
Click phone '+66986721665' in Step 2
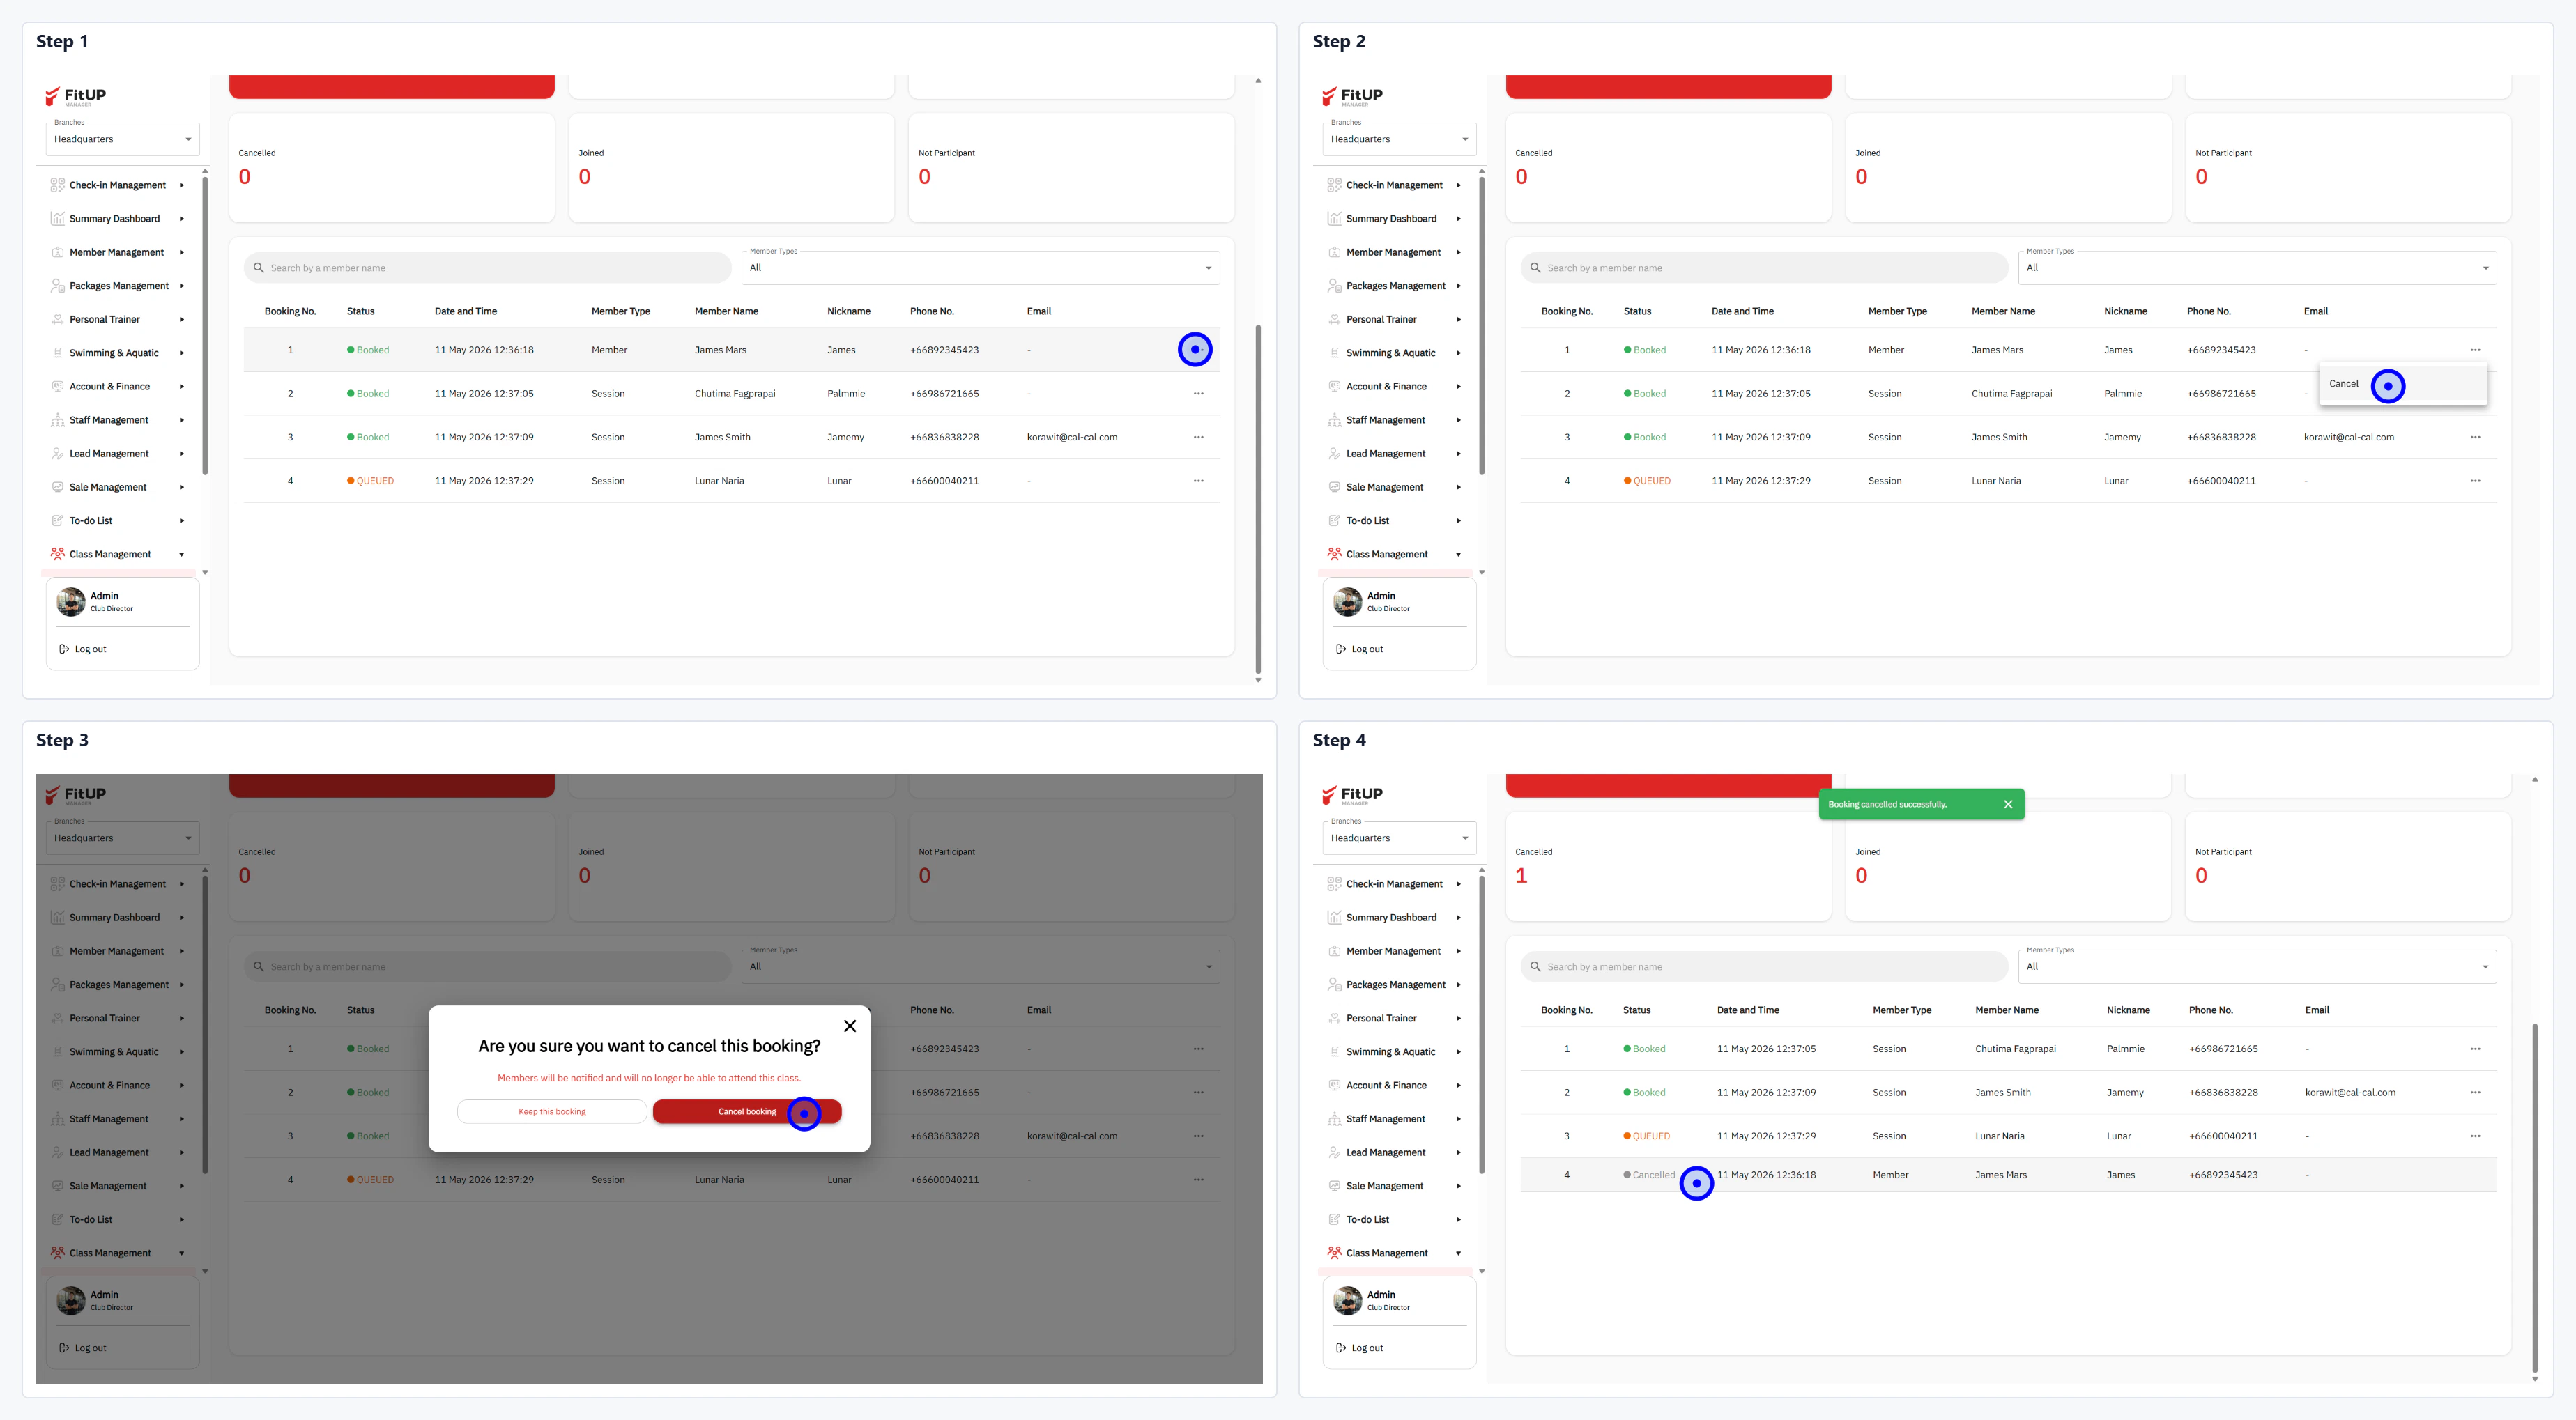tap(2221, 394)
